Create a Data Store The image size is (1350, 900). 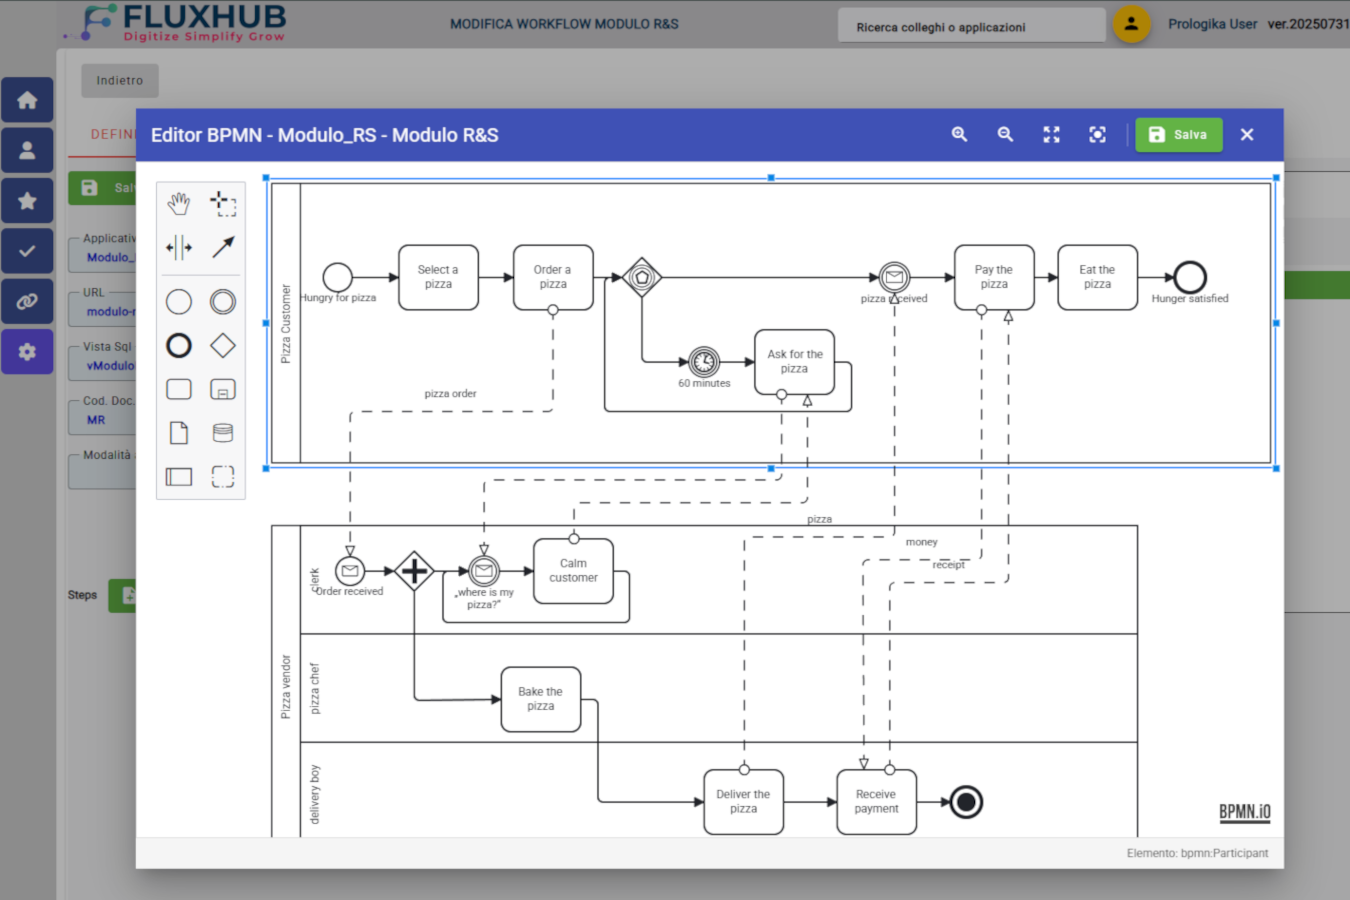222,432
